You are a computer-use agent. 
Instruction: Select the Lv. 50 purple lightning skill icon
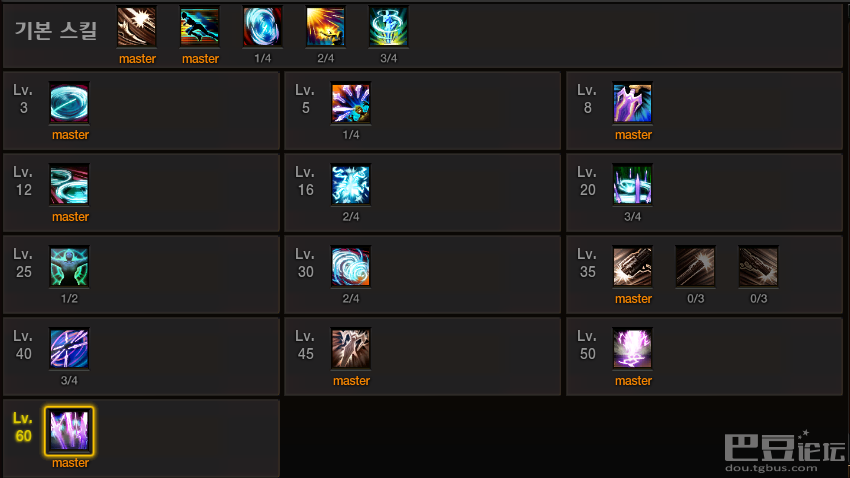pos(633,348)
